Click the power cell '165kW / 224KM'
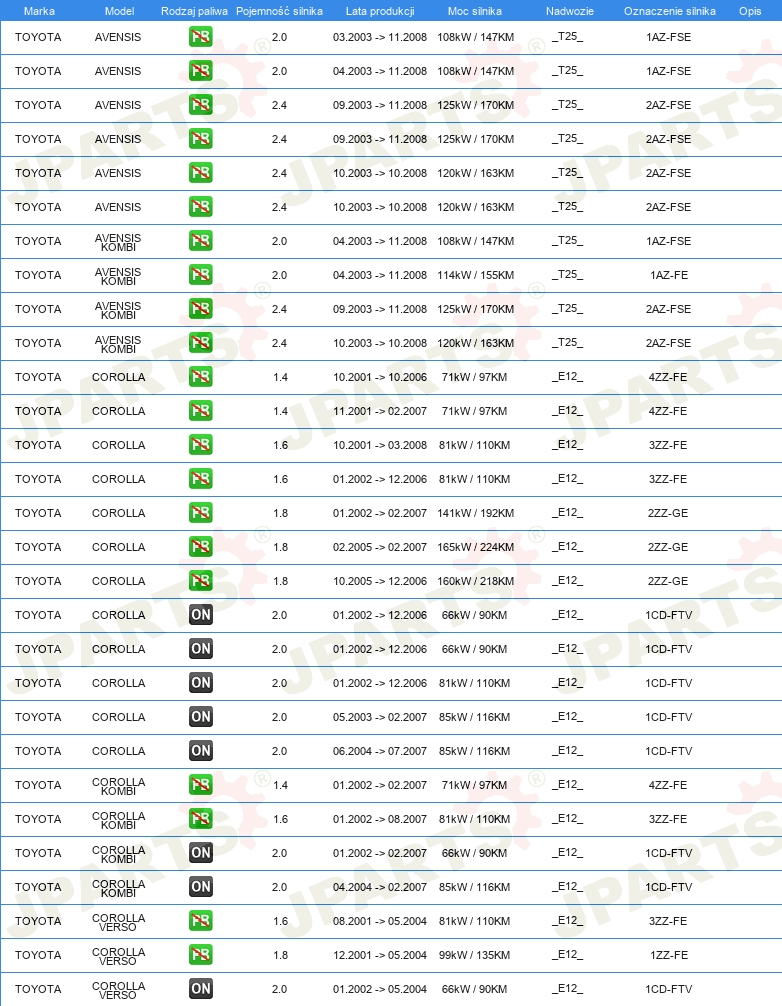This screenshot has height=1006, width=782. (475, 547)
